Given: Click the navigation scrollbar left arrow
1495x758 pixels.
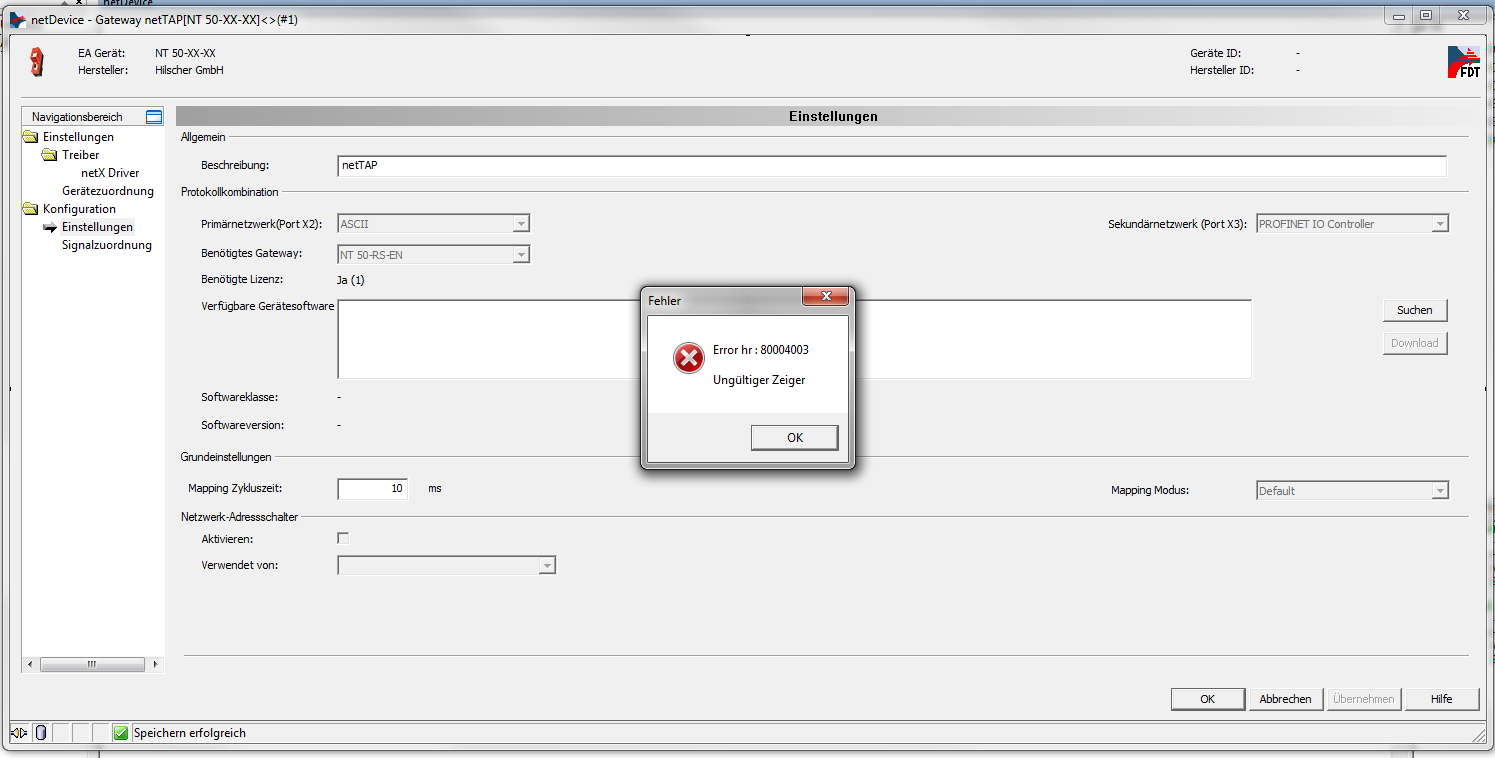Looking at the screenshot, I should pos(30,664).
